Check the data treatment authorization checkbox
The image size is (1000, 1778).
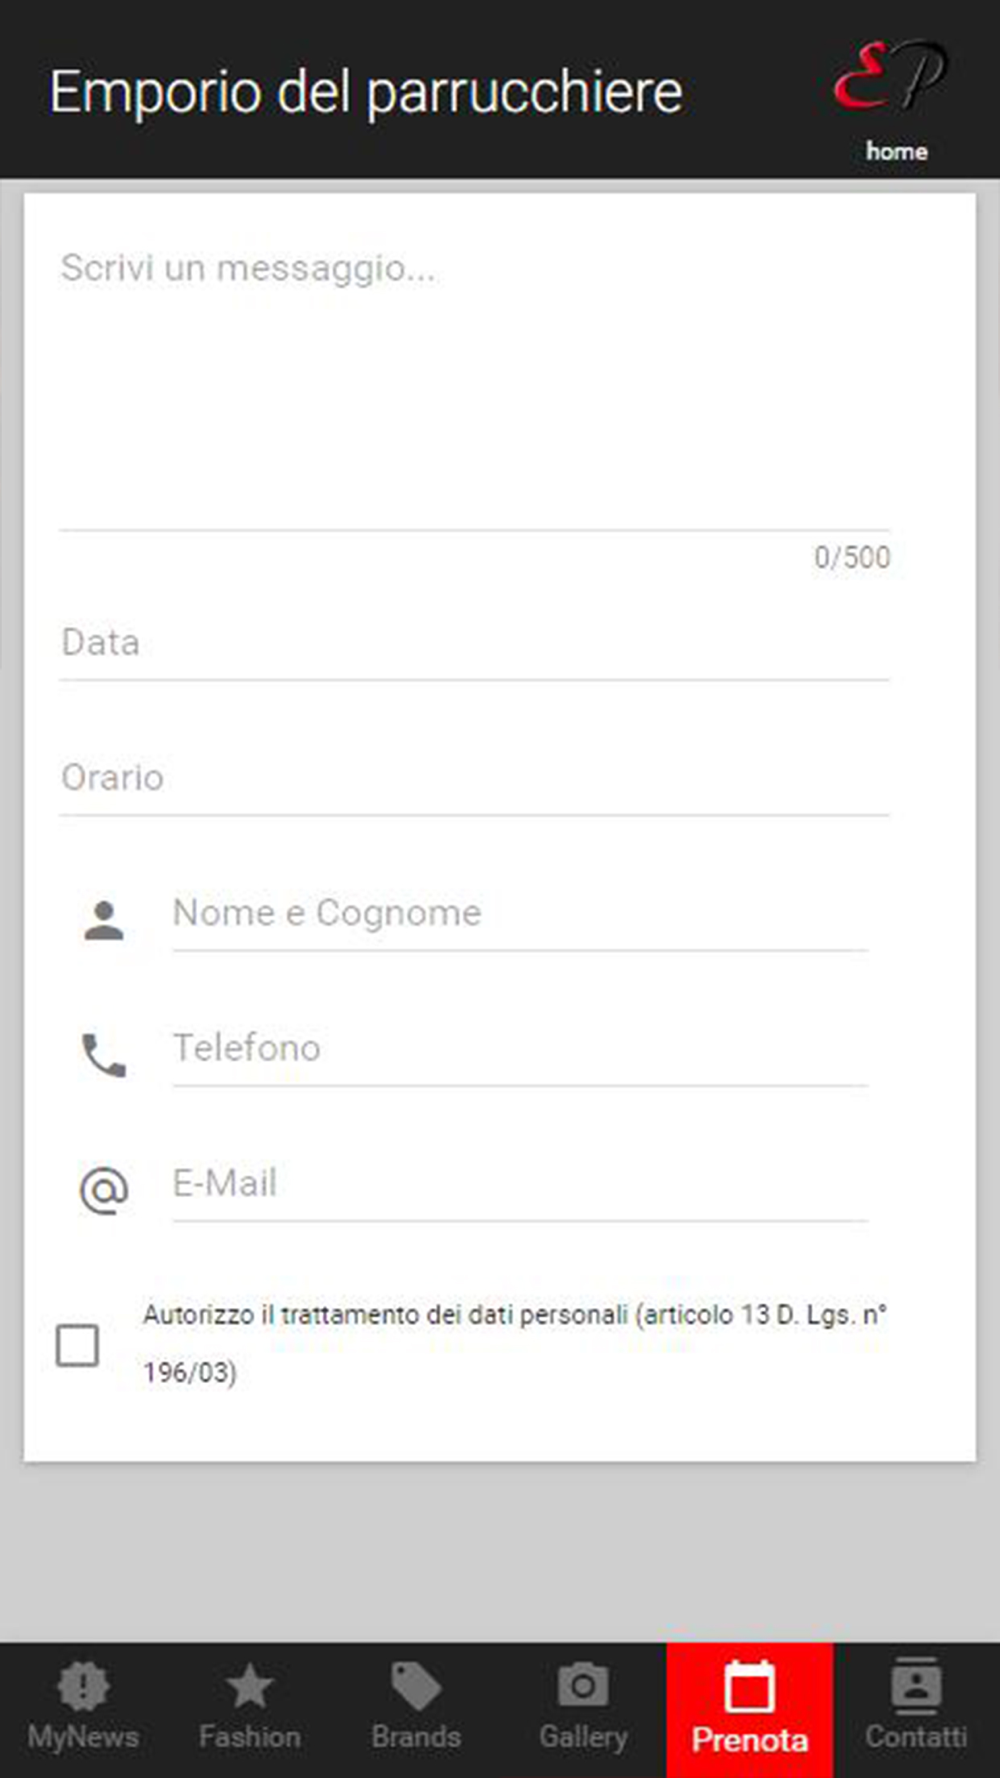click(x=77, y=1345)
